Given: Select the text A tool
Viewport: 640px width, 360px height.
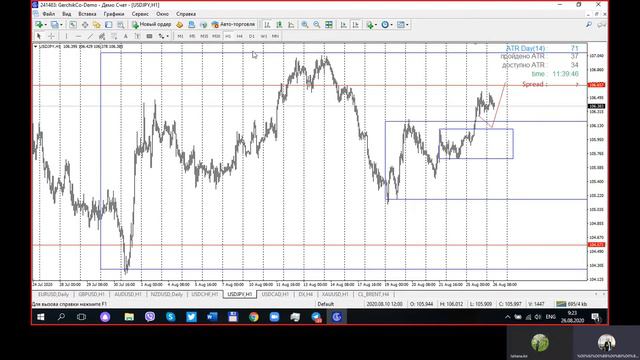Looking at the screenshot, I should pos(126,36).
